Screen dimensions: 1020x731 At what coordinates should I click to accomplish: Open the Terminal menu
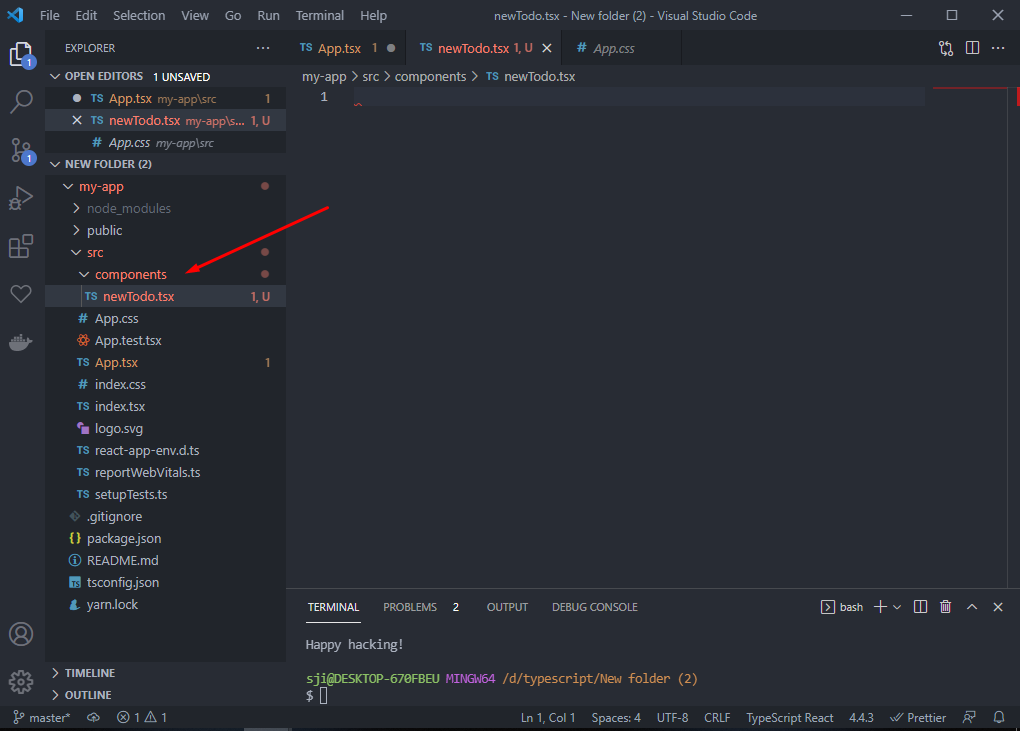(x=319, y=15)
